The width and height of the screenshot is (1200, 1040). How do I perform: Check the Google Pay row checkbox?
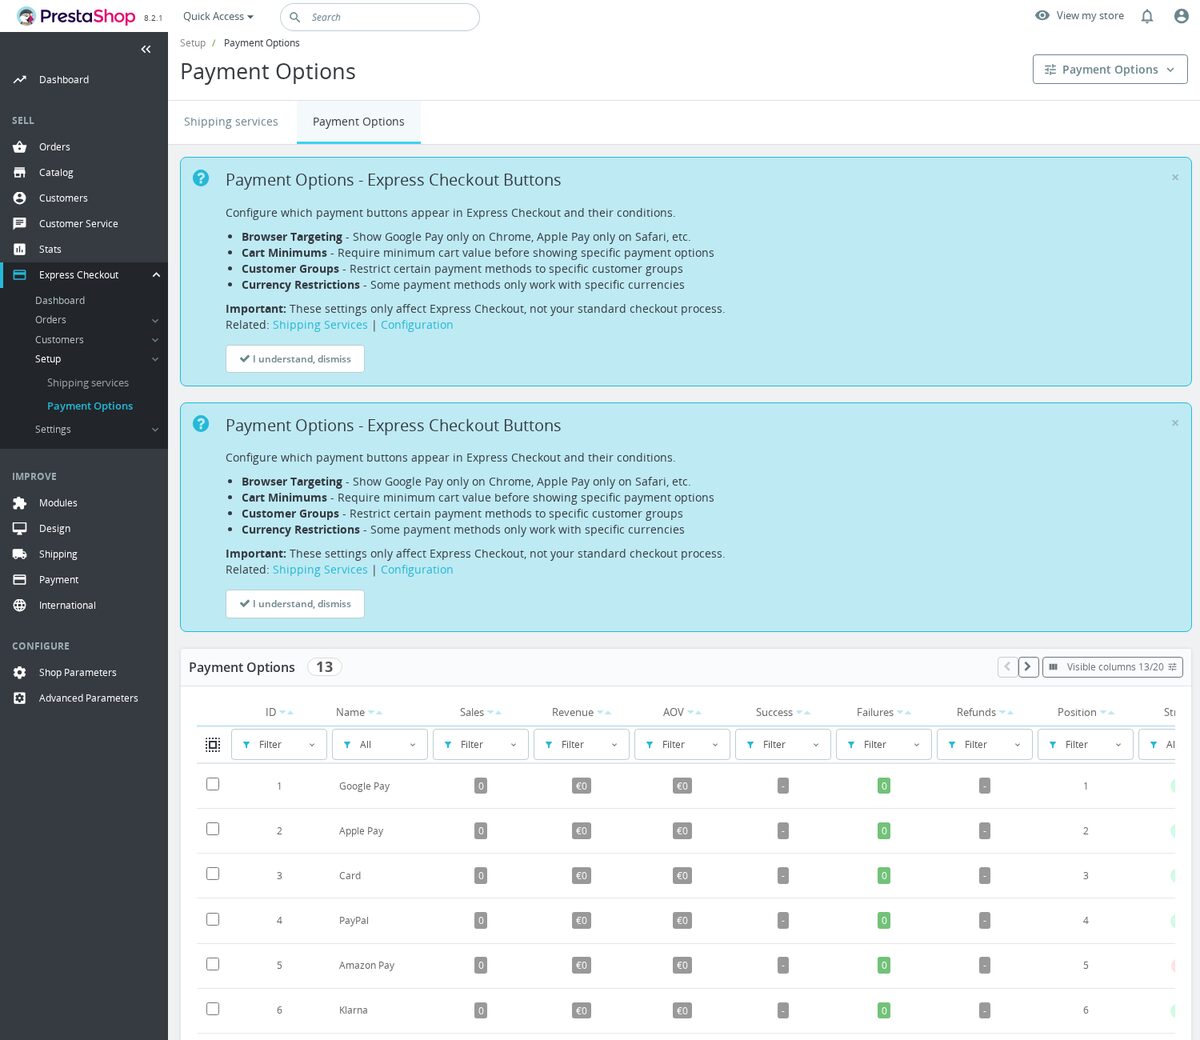click(212, 784)
